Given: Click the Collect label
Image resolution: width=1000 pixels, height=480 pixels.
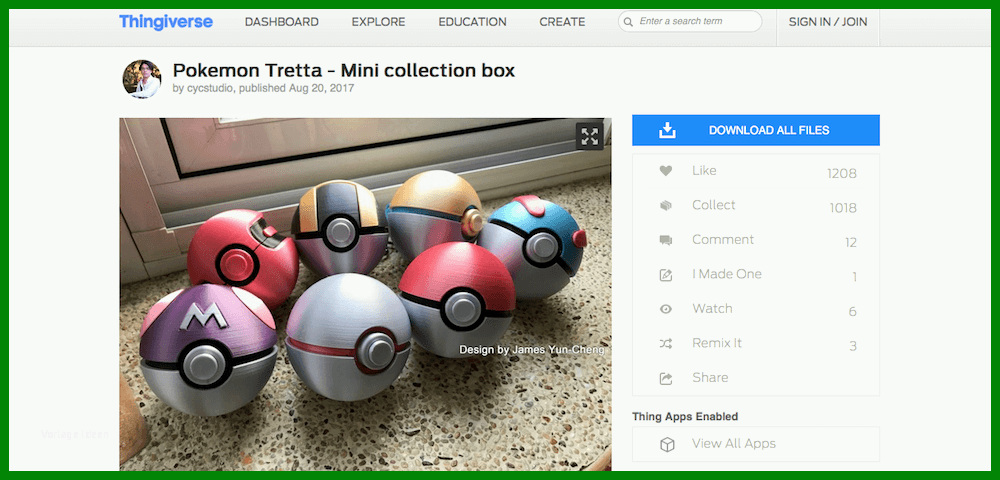Looking at the screenshot, I should 714,205.
